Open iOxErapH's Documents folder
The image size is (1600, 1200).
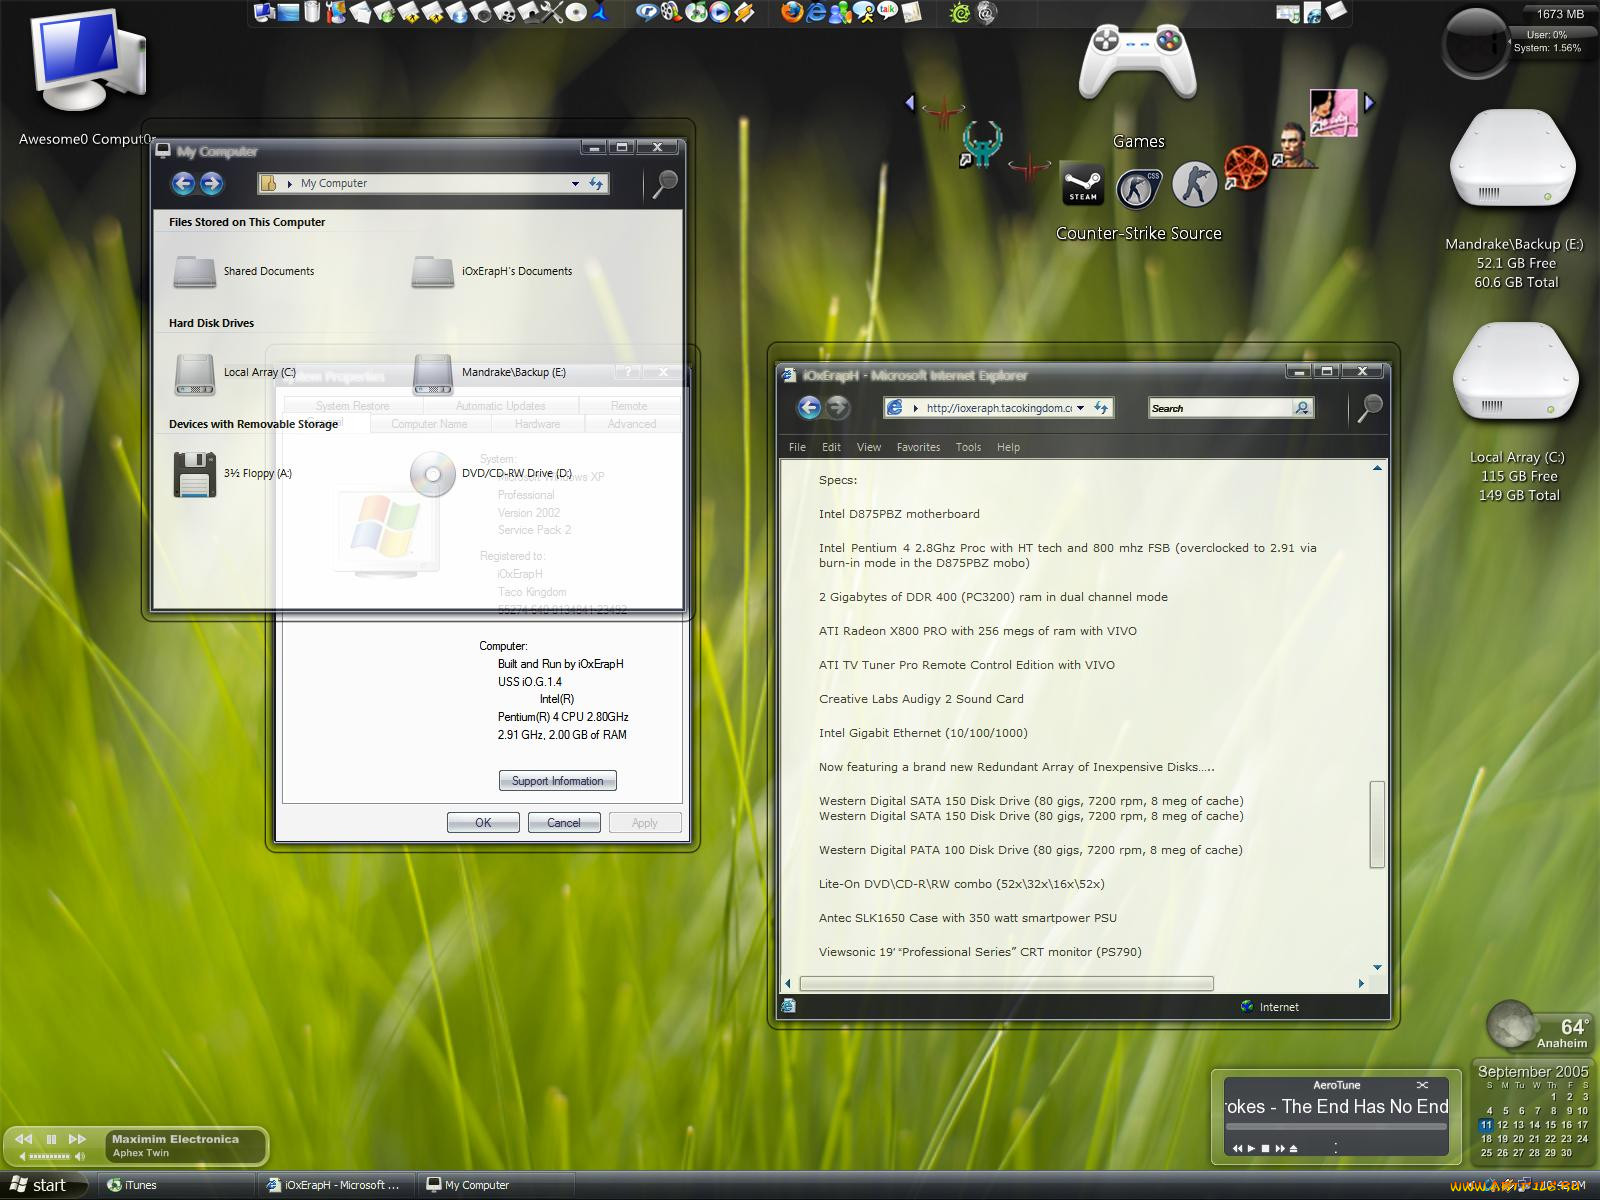(x=492, y=271)
